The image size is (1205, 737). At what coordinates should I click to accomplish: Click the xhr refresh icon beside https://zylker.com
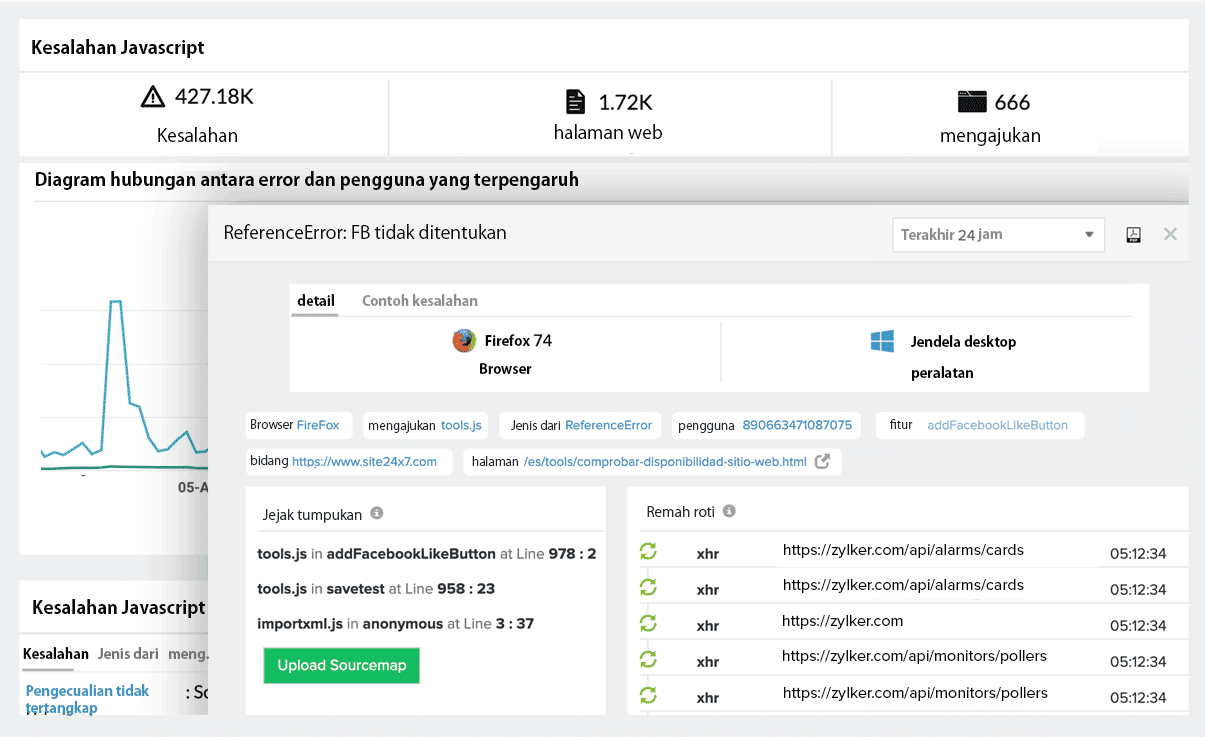[x=648, y=623]
